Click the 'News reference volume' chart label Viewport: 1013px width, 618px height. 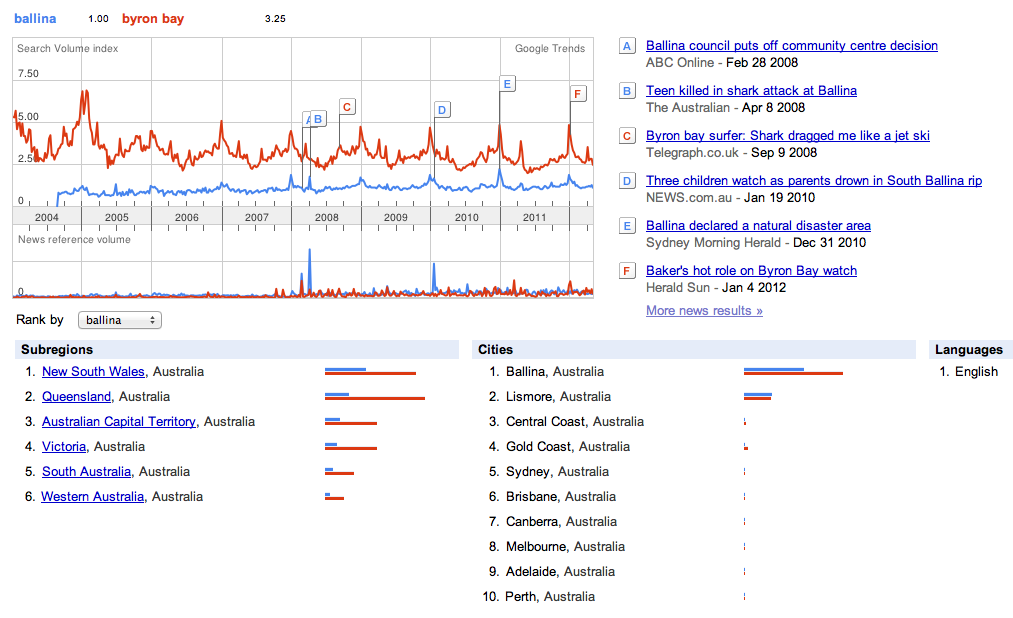(x=74, y=240)
